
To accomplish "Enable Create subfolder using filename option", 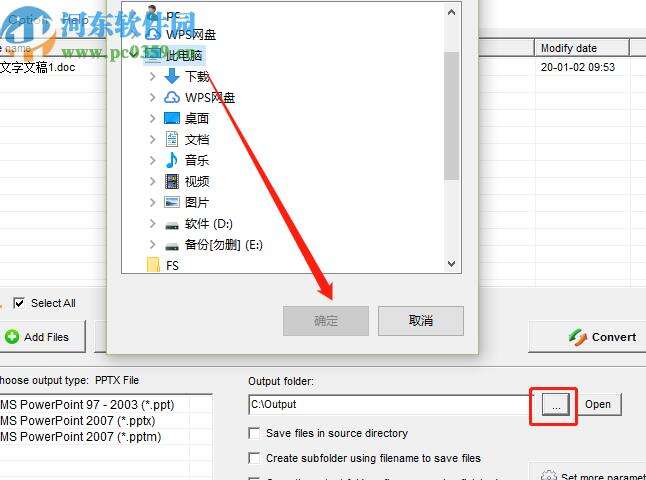I will 254,458.
